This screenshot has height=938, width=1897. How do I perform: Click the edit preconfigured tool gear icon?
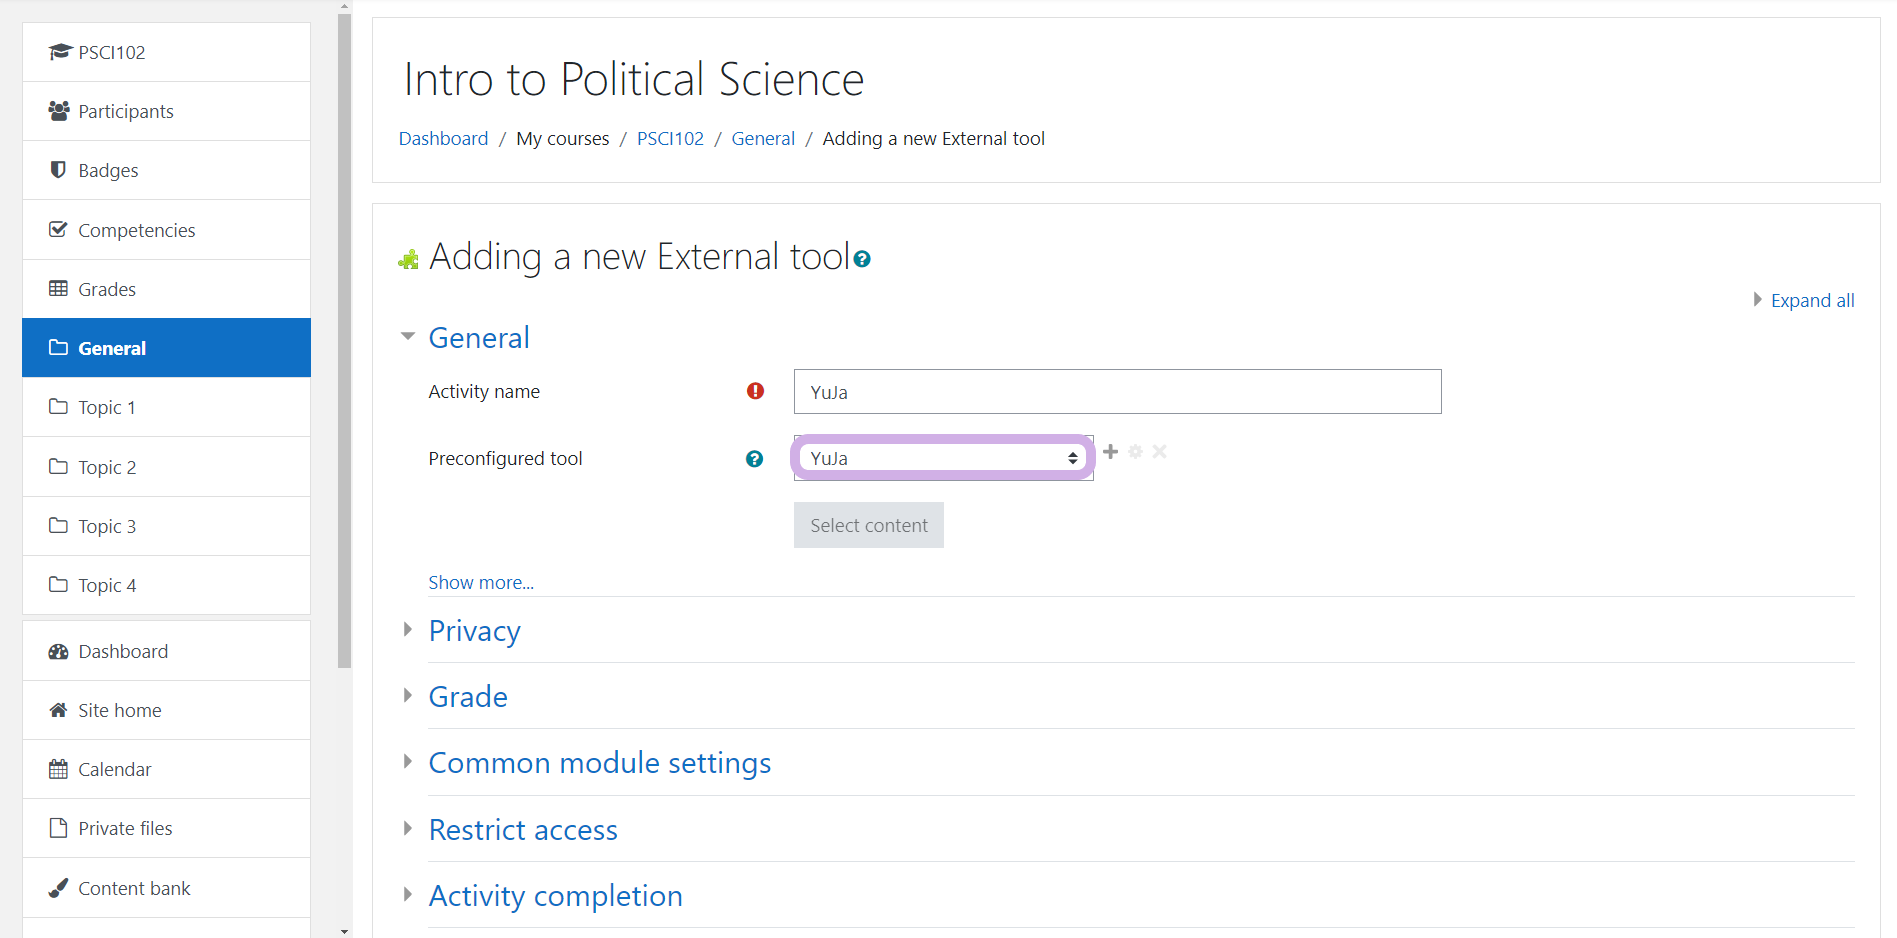point(1135,452)
